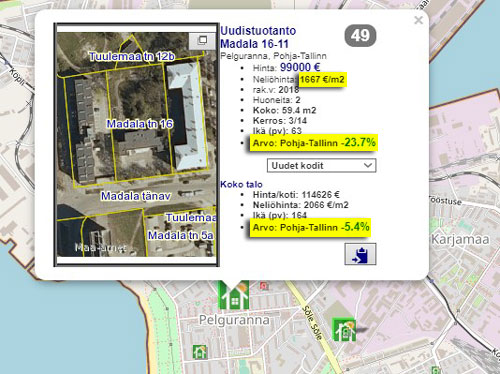This screenshot has height=374, width=500.
Task: Open the Uudet kodit dropdown
Action: 321,166
